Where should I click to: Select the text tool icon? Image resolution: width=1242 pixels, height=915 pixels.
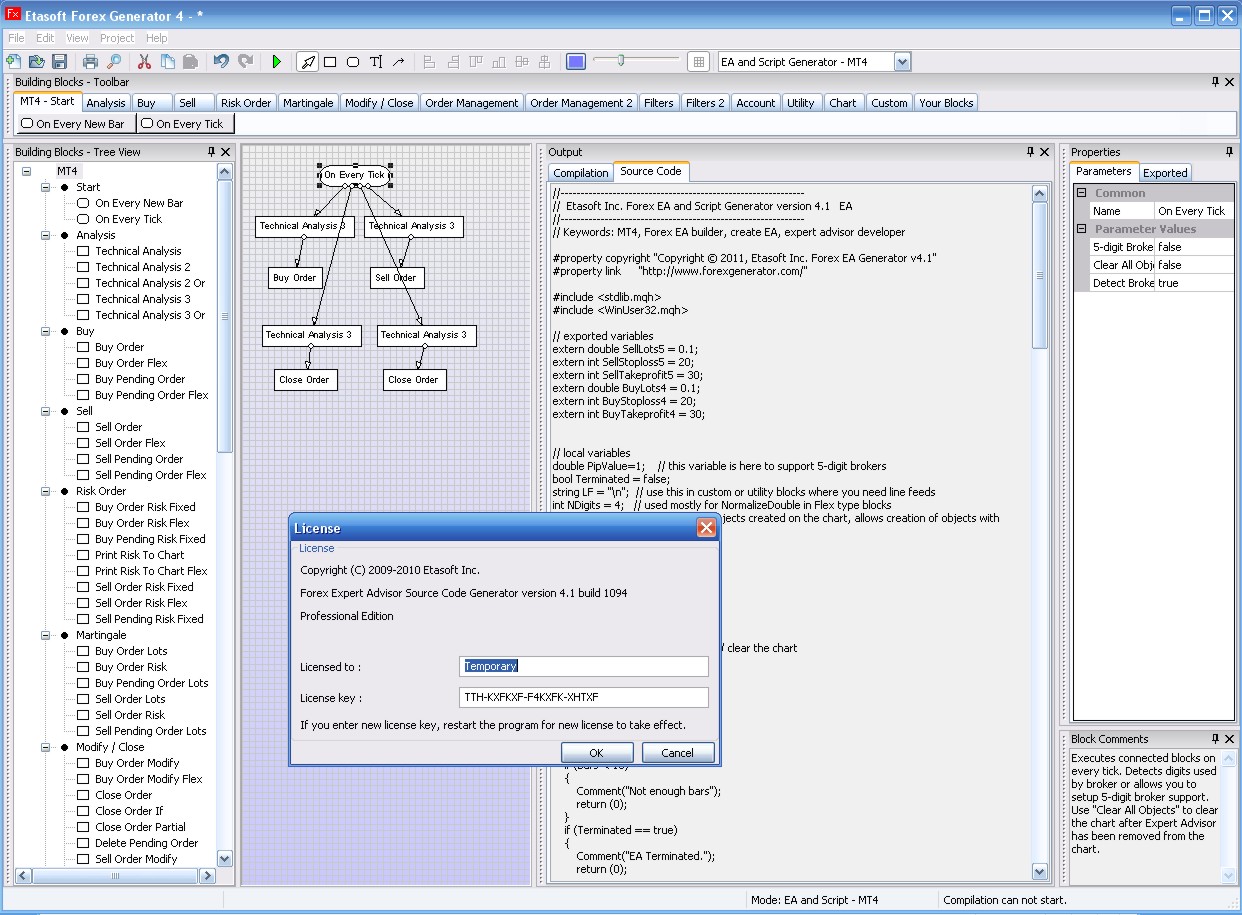[376, 62]
